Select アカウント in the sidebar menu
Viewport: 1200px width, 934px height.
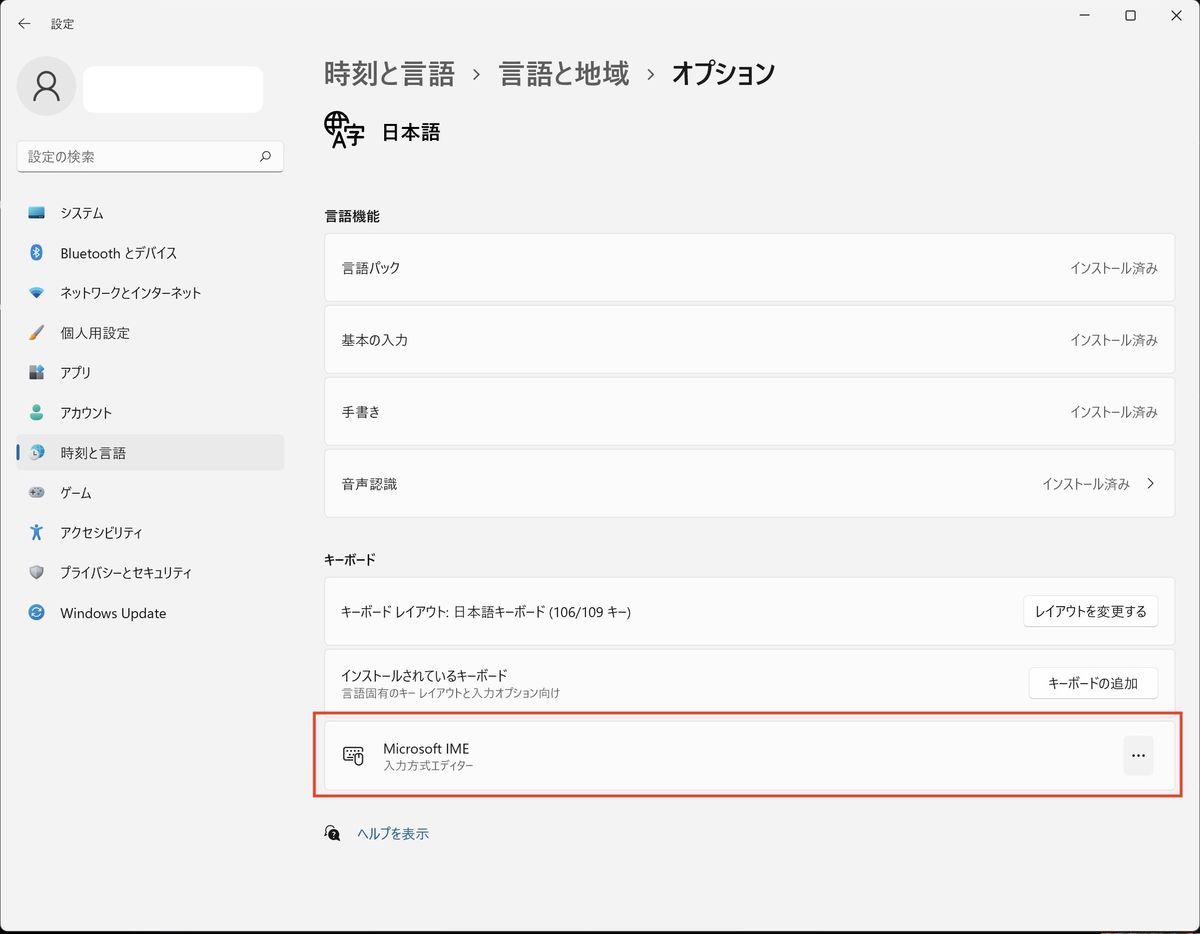point(85,412)
